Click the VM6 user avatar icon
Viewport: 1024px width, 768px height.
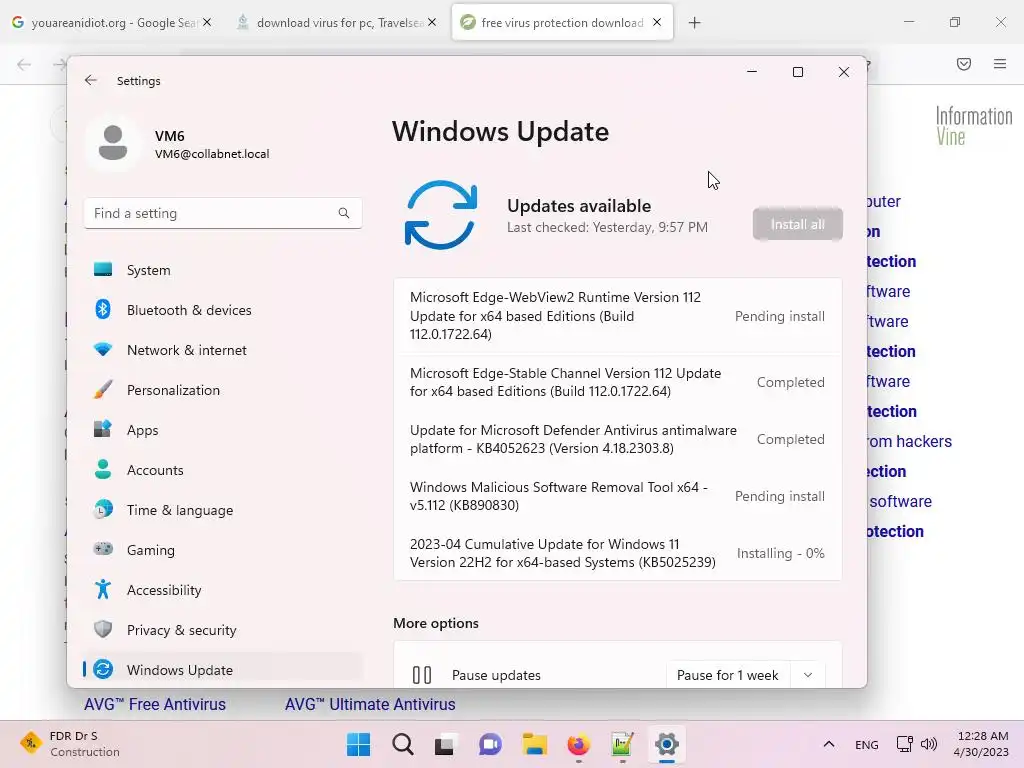click(x=113, y=142)
